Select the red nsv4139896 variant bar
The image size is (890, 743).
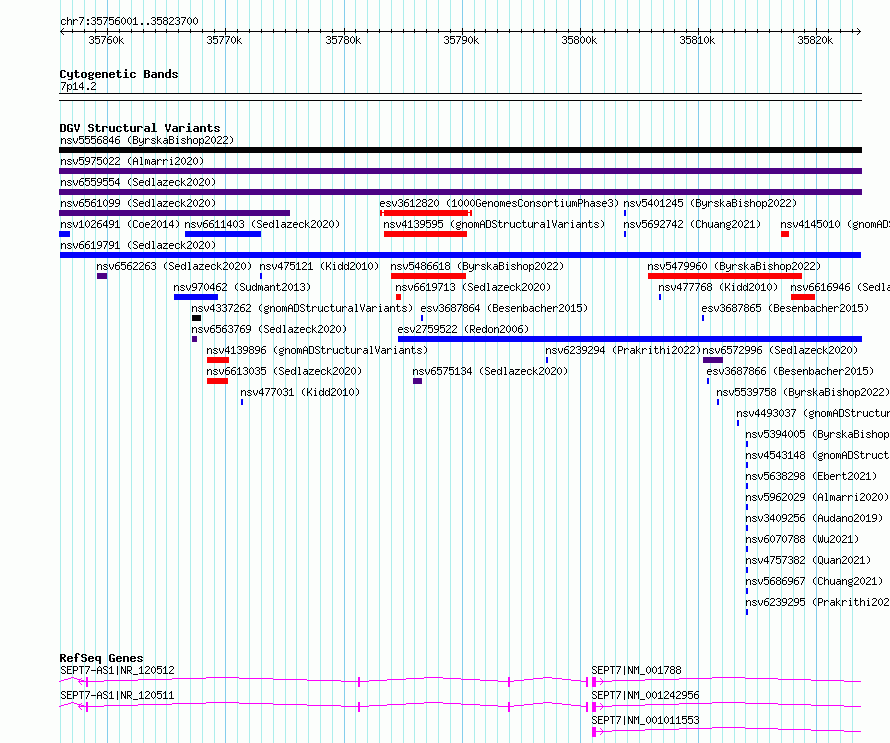point(218,360)
